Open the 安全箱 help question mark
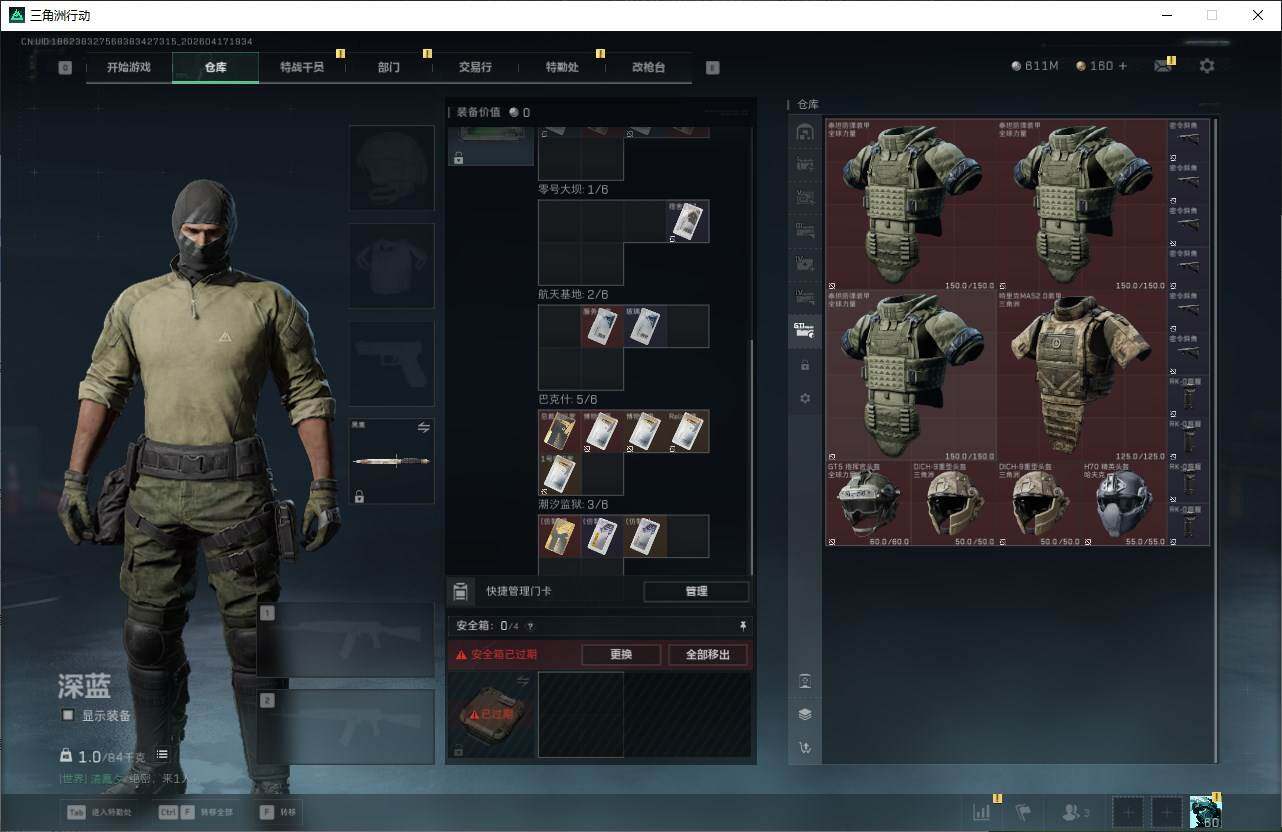1282x832 pixels. pyautogui.click(x=530, y=626)
